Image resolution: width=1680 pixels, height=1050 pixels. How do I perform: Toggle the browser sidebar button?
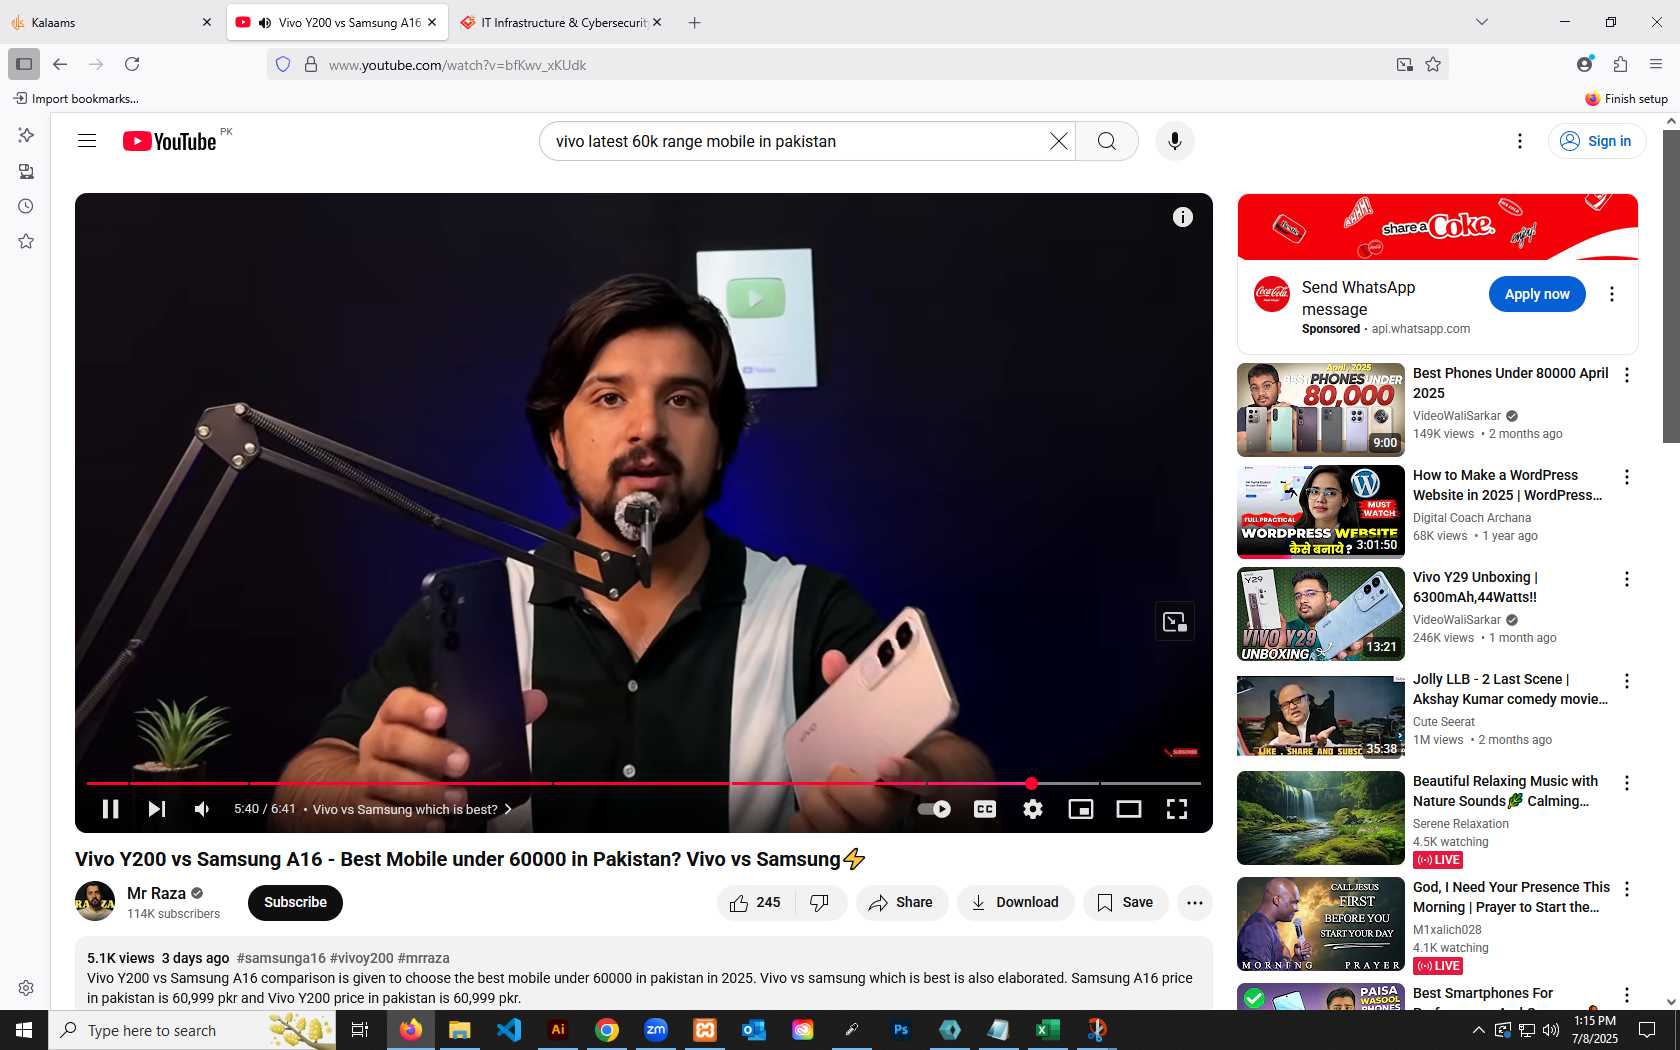click(24, 64)
